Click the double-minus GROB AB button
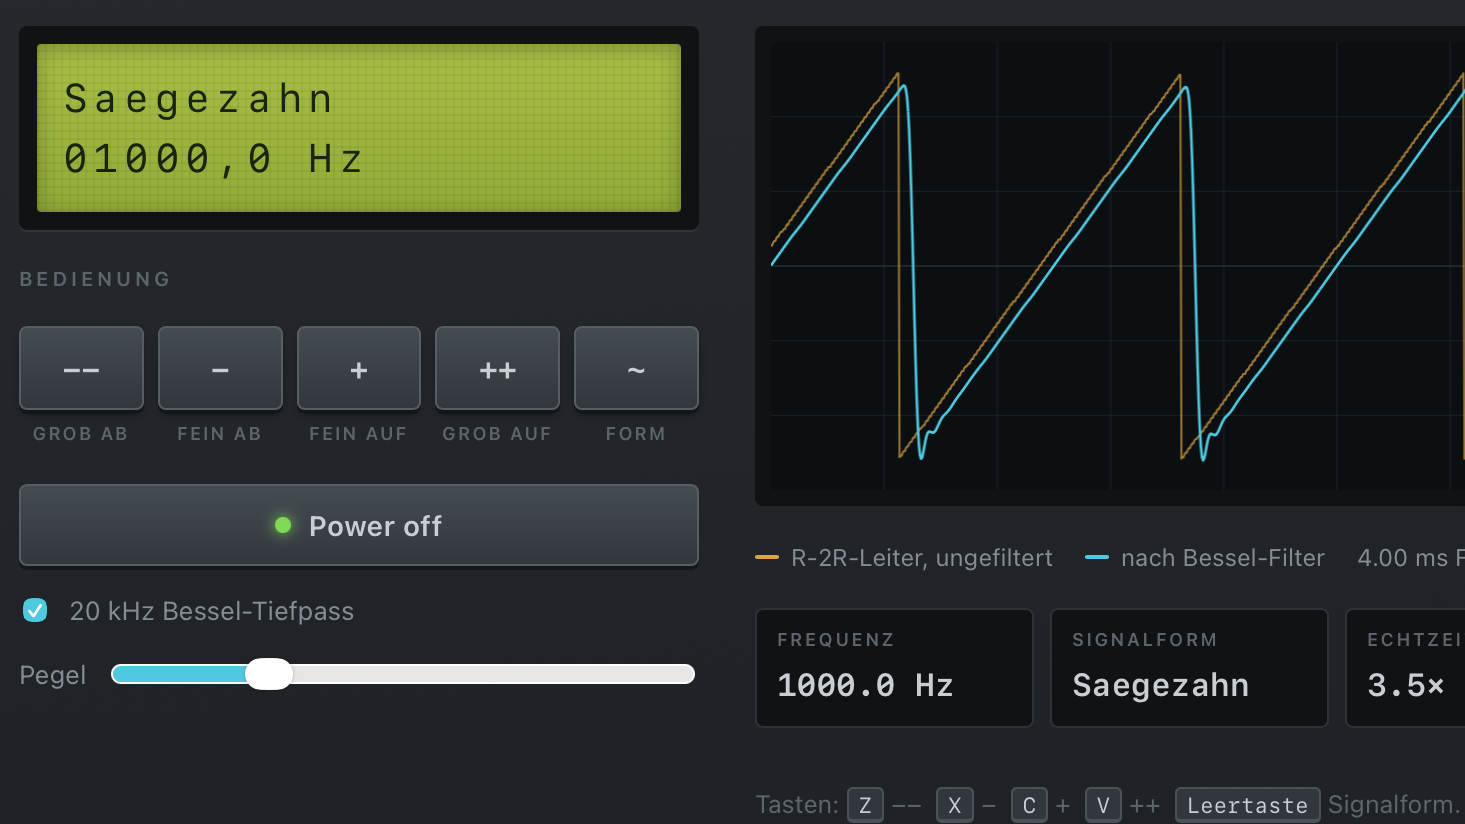 pos(81,368)
